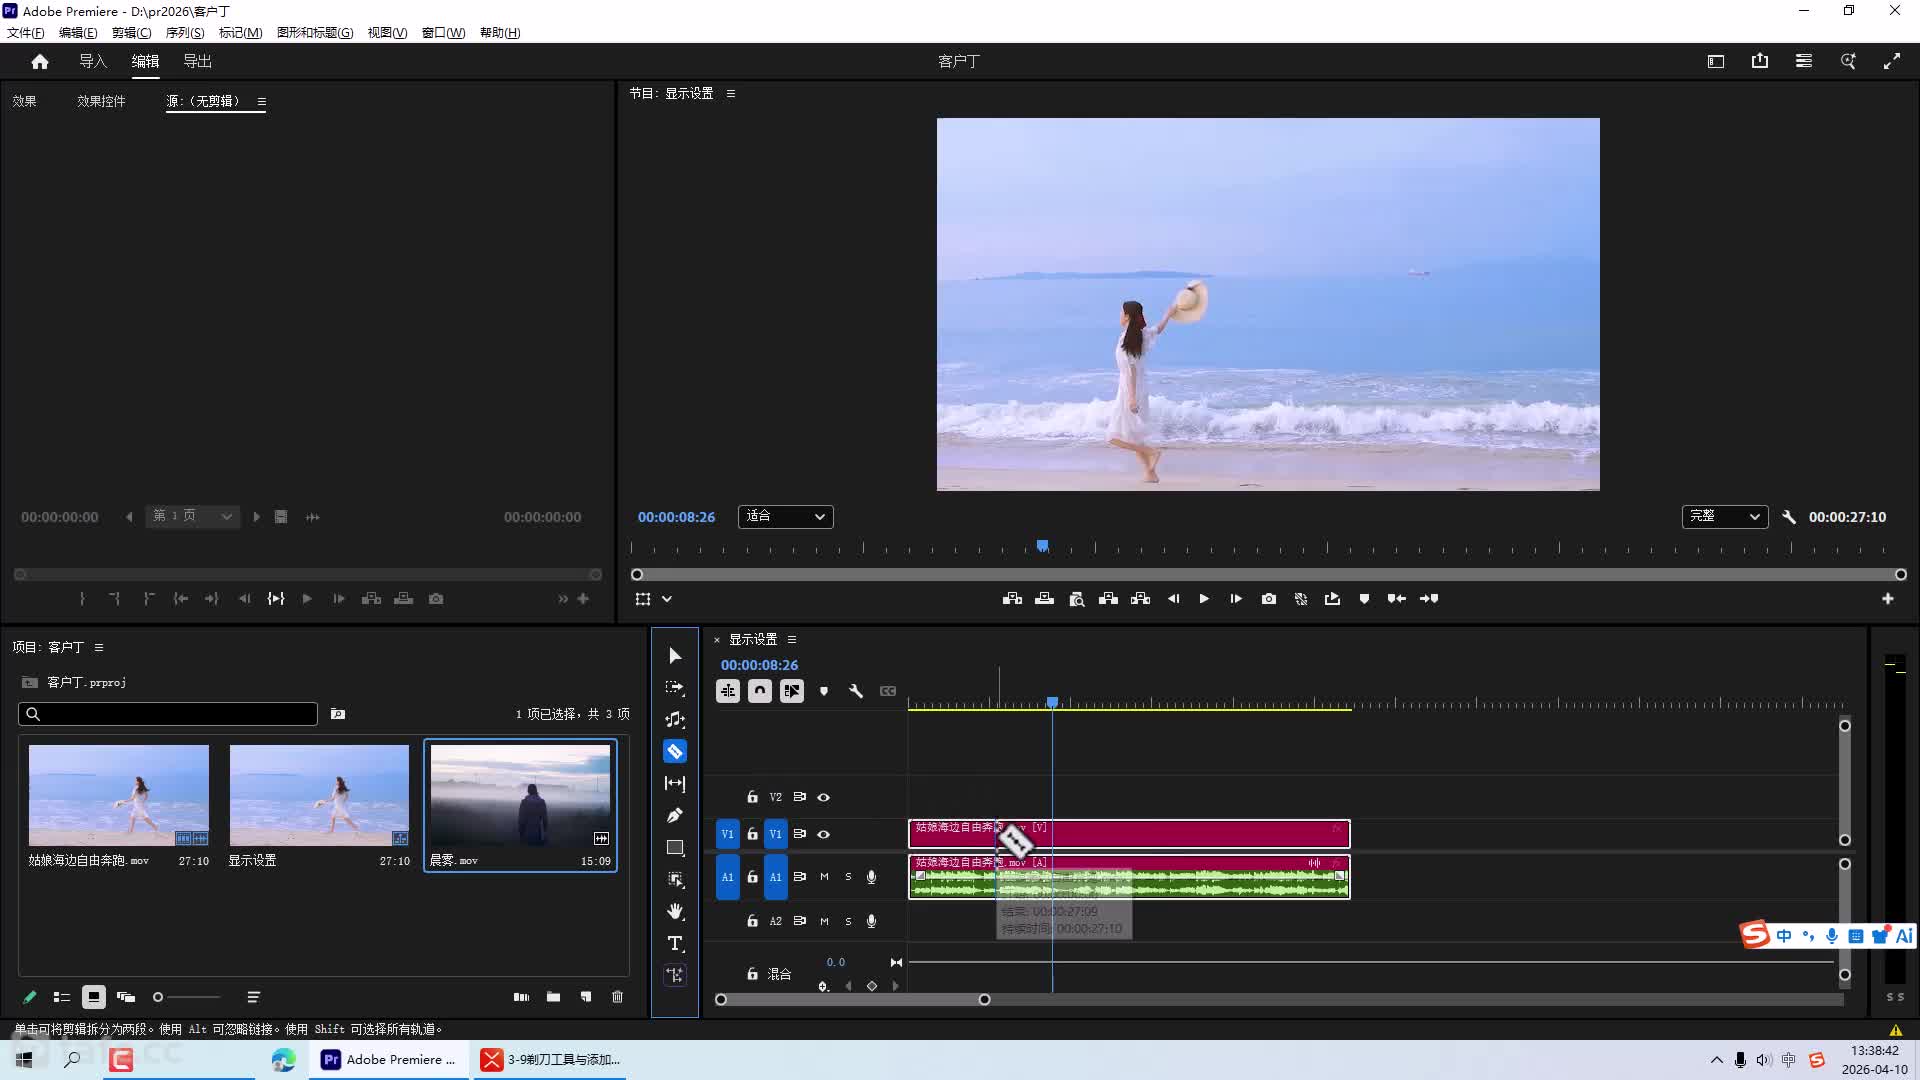
Task: Click the New Item icon in project panel
Action: click(586, 997)
